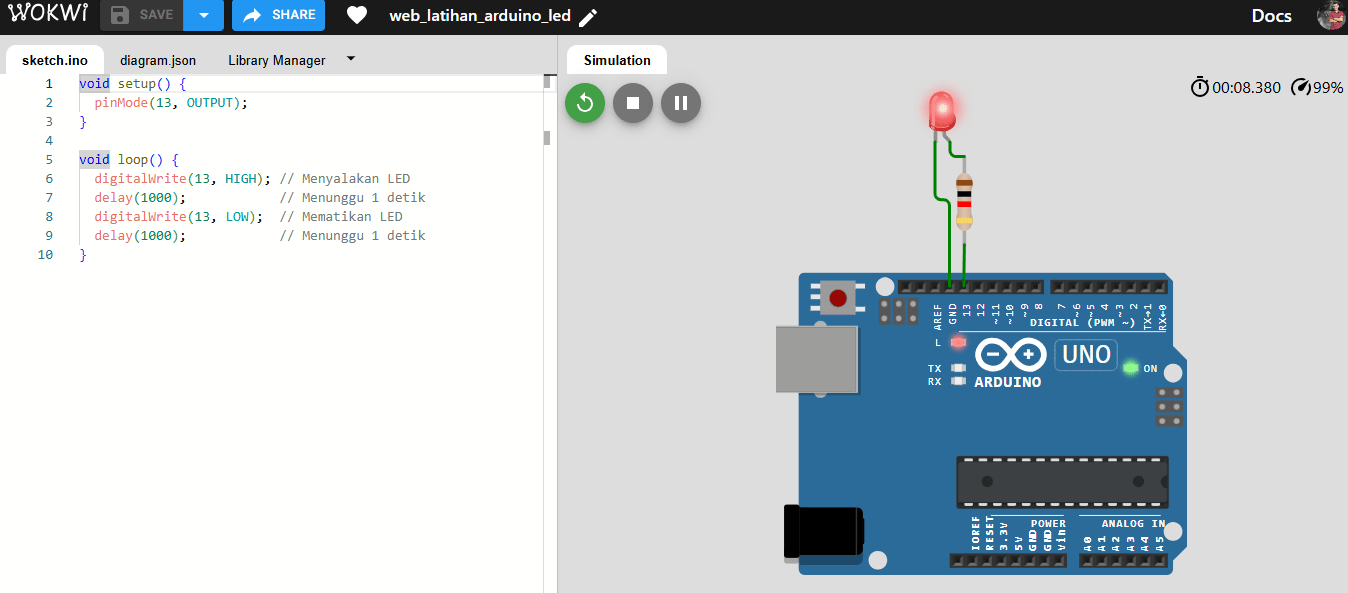Open the editor tabs dropdown arrow
The width and height of the screenshot is (1348, 593).
point(350,59)
